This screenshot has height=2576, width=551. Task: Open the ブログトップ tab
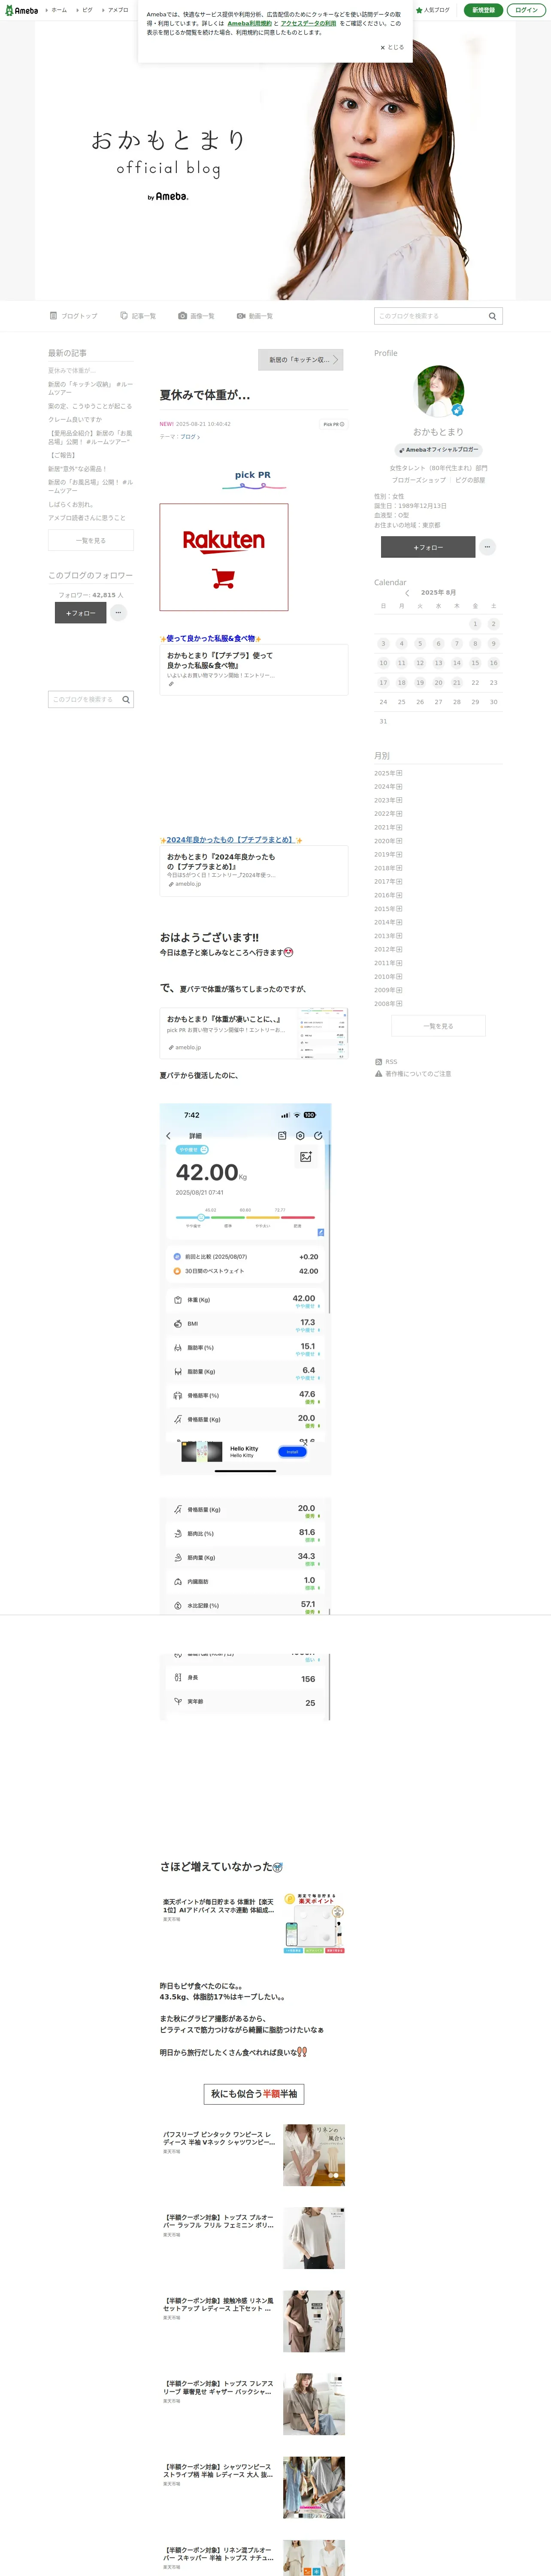74,316
